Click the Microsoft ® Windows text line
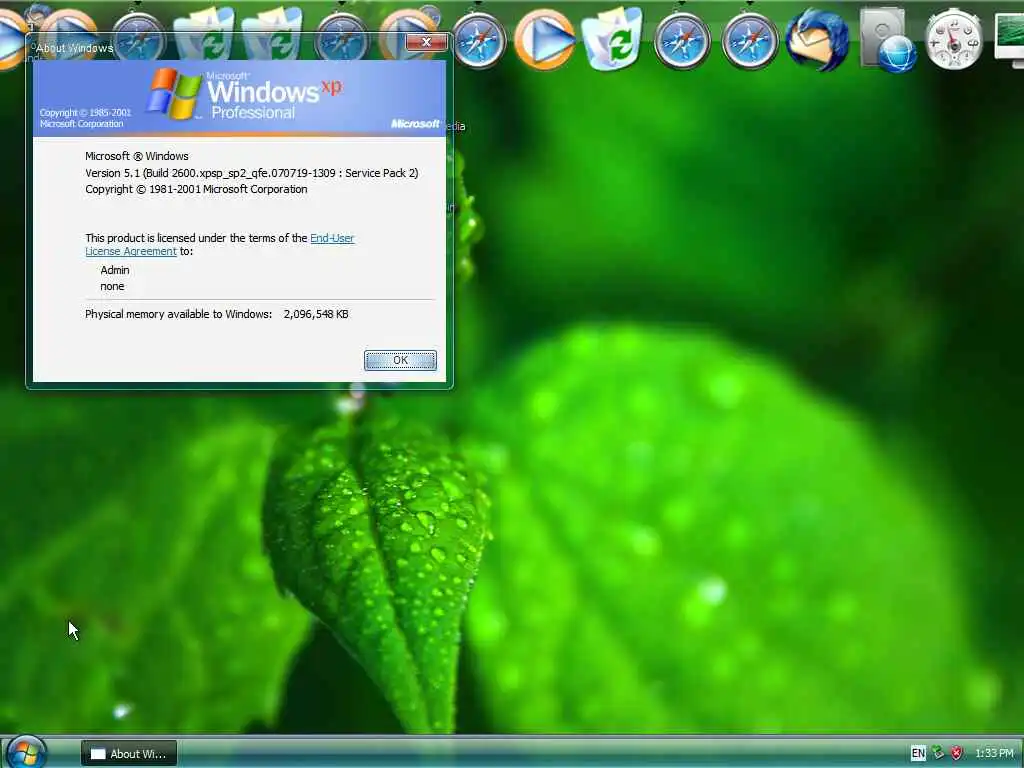 [x=136, y=156]
